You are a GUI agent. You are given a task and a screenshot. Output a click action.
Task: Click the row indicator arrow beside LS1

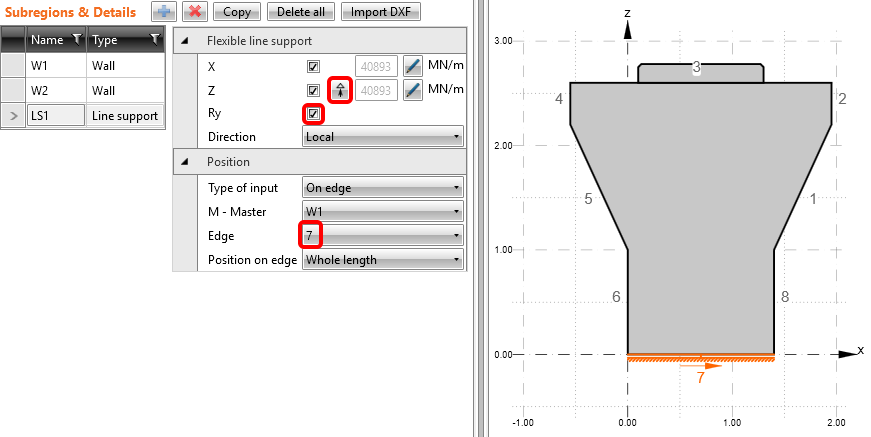(13, 116)
